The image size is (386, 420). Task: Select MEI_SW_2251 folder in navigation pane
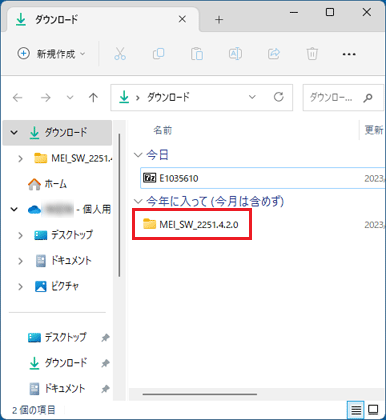pyautogui.click(x=73, y=158)
